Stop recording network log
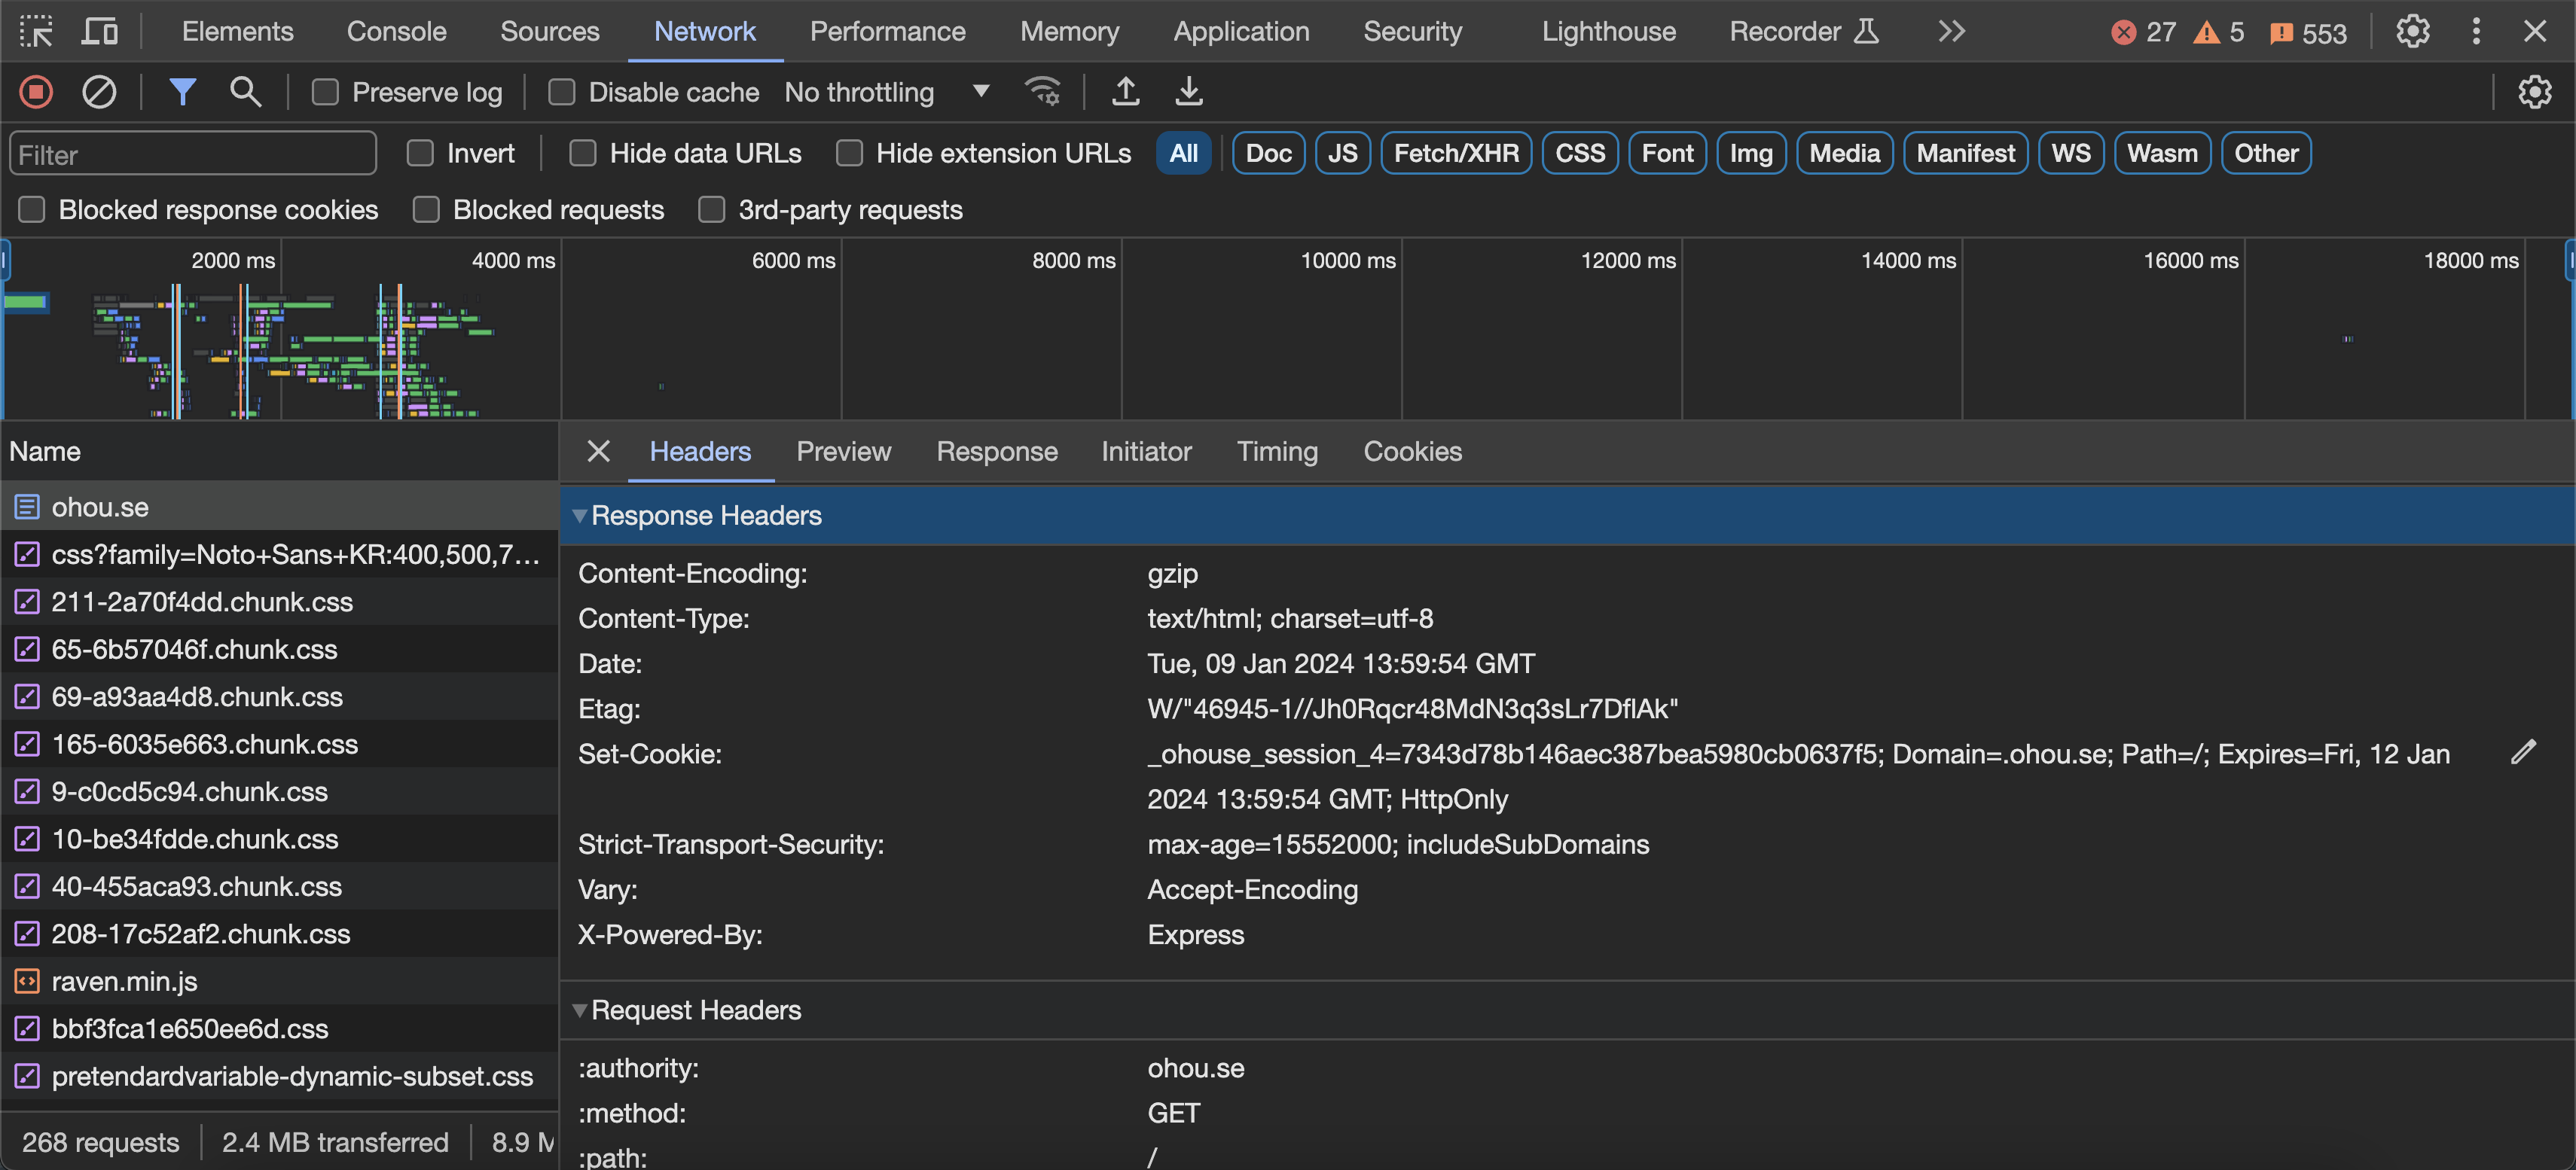The image size is (2576, 1170). [36, 92]
